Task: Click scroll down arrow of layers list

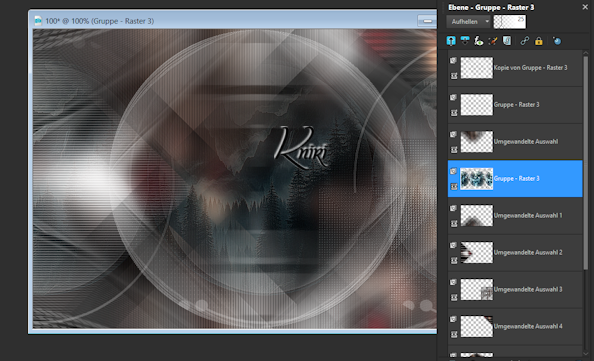Action: click(x=586, y=353)
